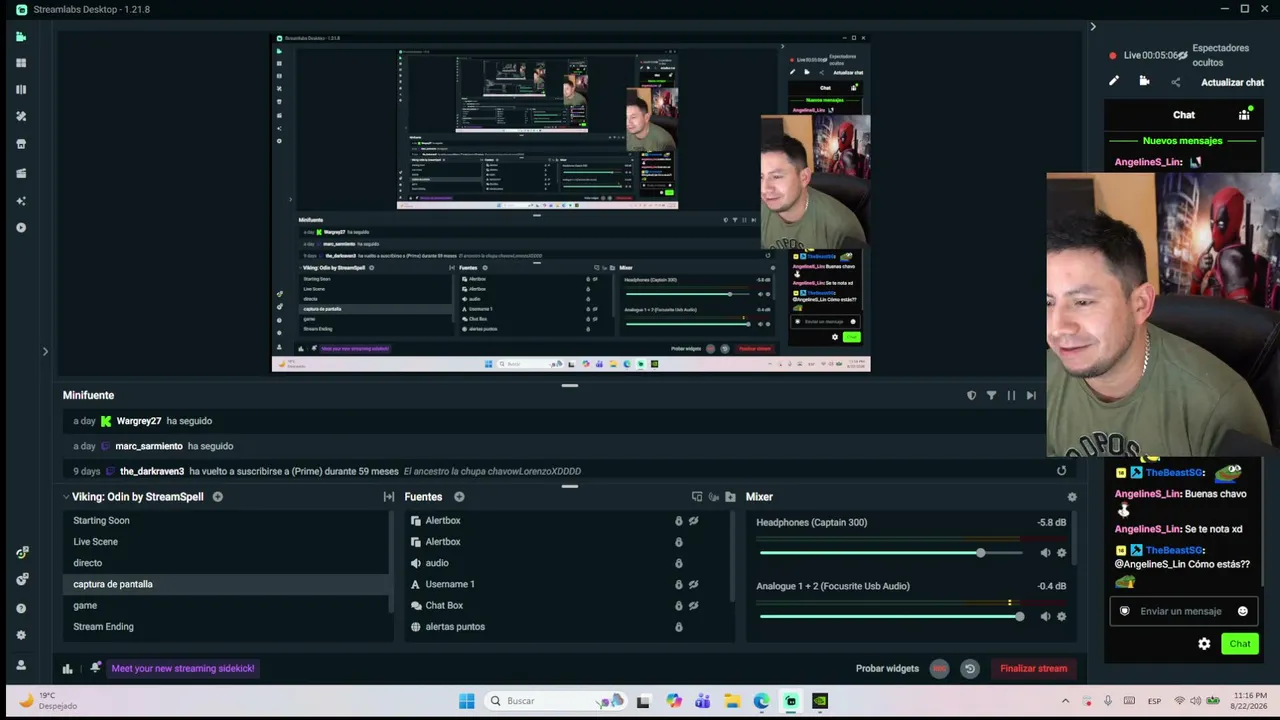This screenshot has height=720, width=1280.
Task: Select the captura de pantalla scene
Action: 226,584
